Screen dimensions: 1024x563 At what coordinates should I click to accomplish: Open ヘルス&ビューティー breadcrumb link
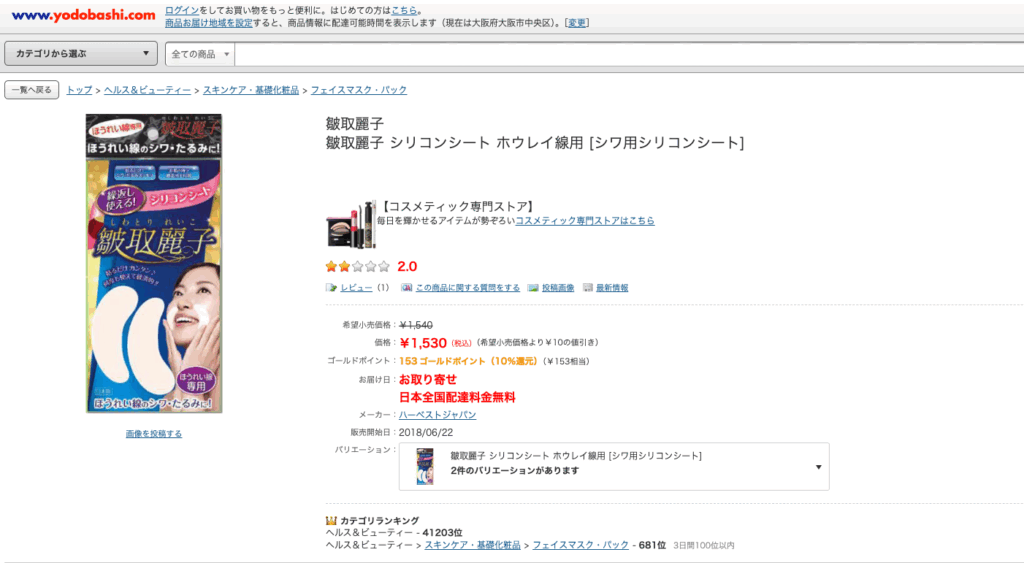pos(148,90)
